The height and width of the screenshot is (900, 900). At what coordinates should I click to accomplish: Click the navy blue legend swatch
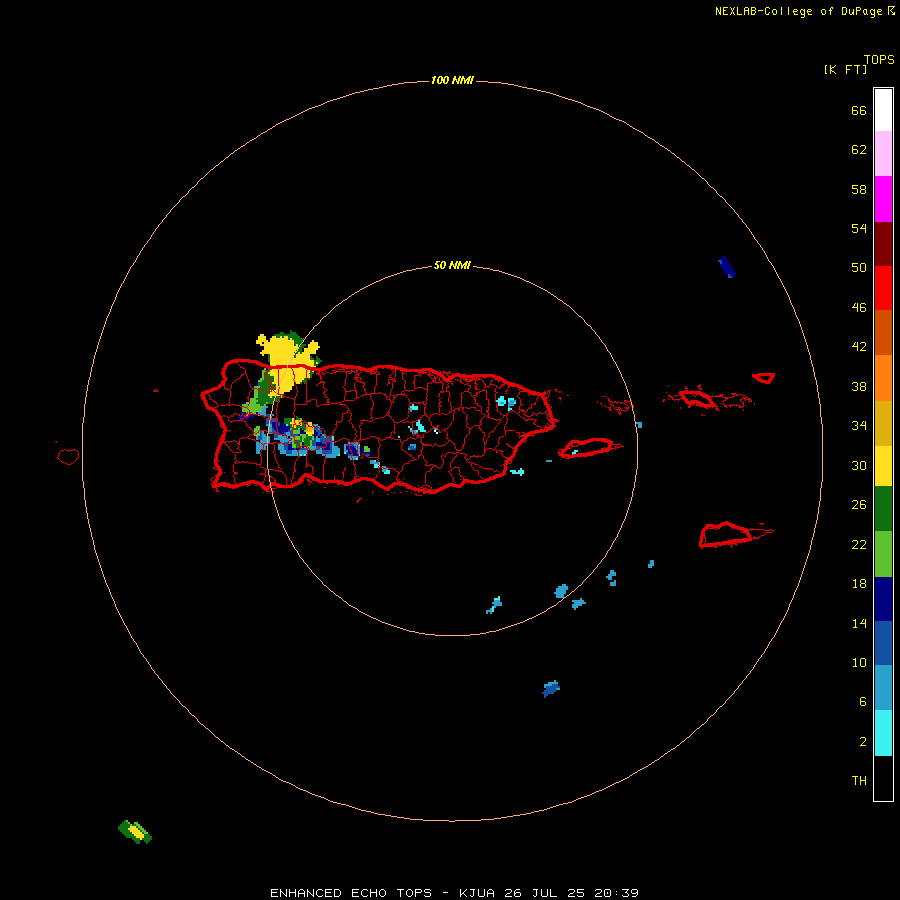pos(883,599)
